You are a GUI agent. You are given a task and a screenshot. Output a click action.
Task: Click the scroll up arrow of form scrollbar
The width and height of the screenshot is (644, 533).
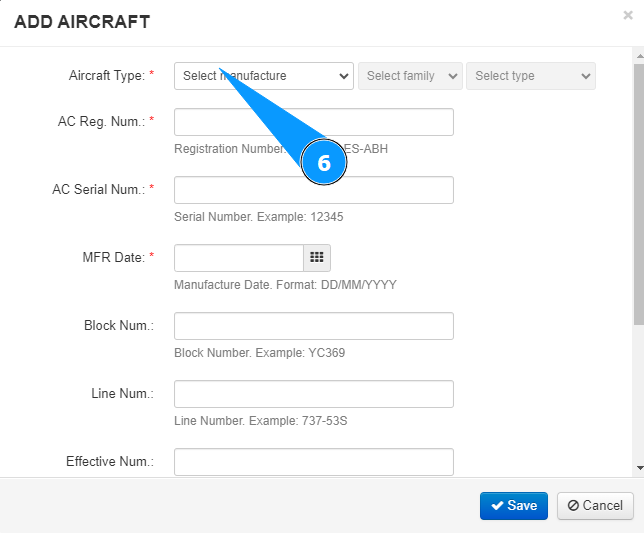(639, 57)
